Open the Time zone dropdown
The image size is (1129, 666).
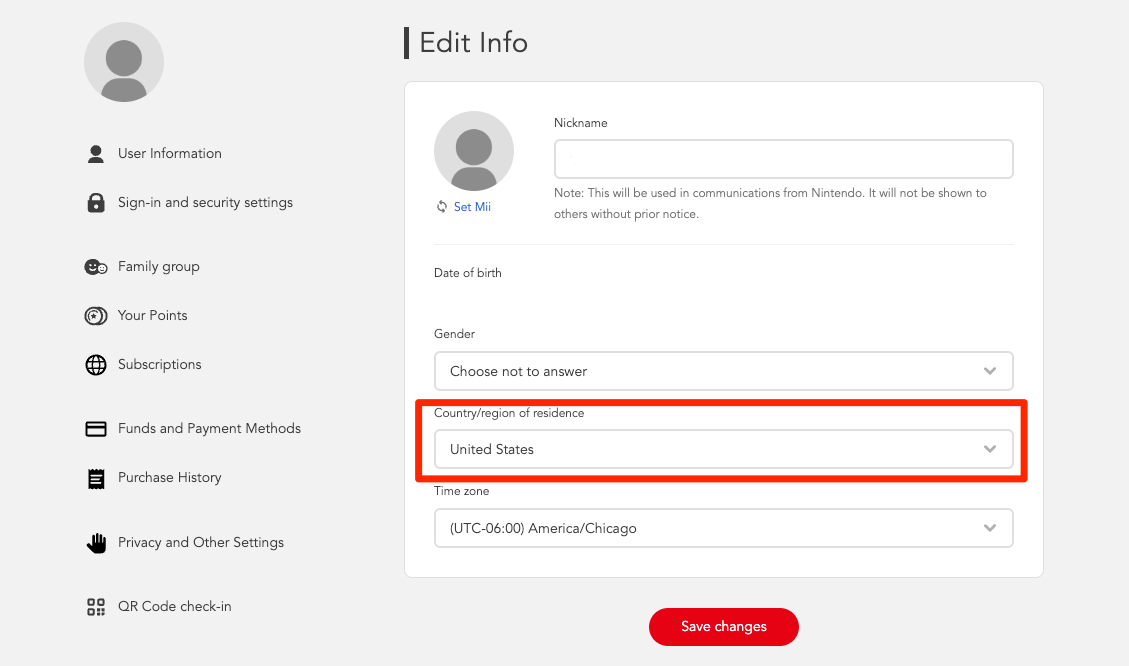724,528
